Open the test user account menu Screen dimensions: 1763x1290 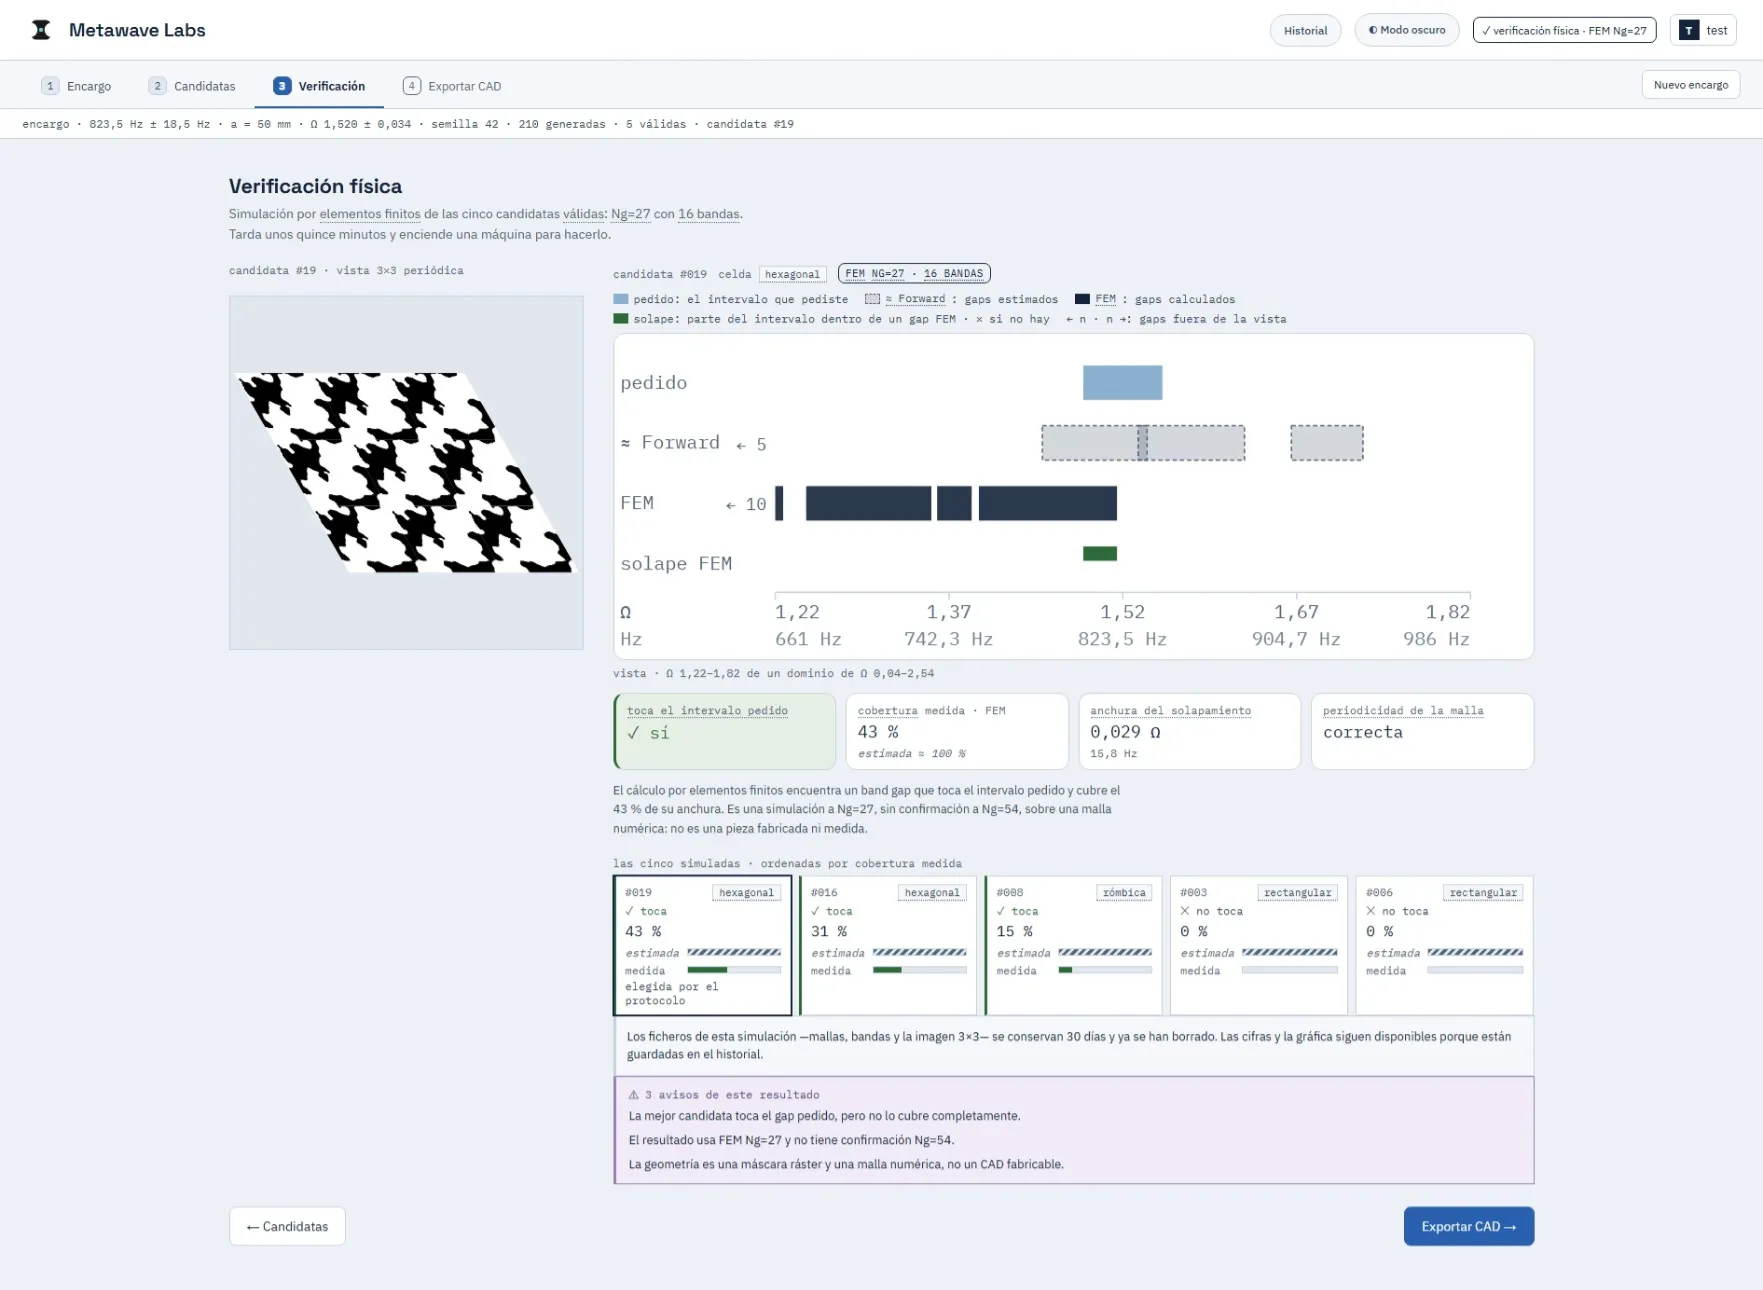point(1703,30)
